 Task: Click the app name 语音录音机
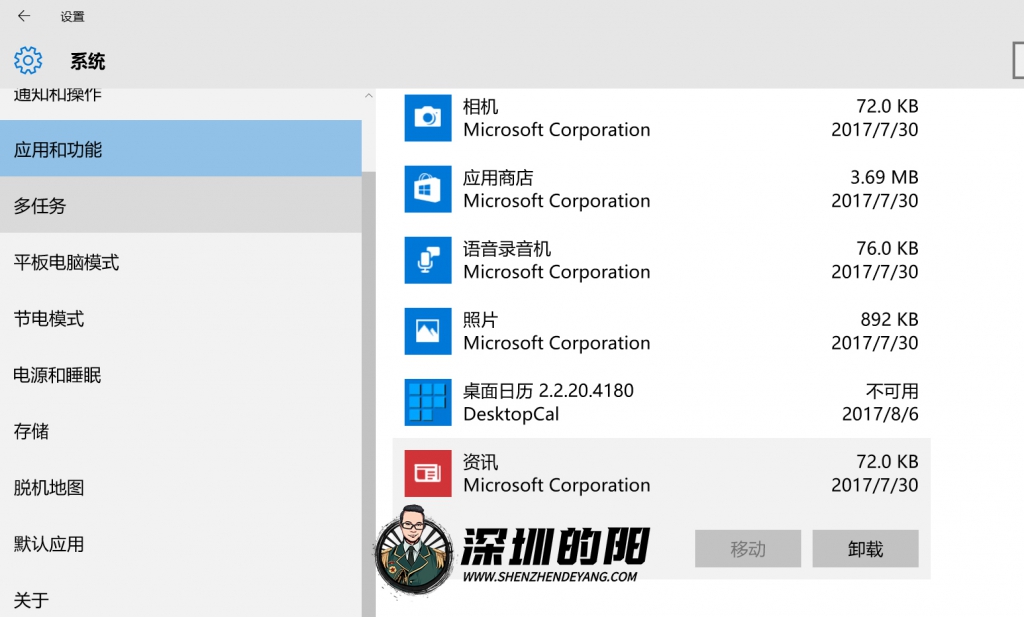coord(507,248)
